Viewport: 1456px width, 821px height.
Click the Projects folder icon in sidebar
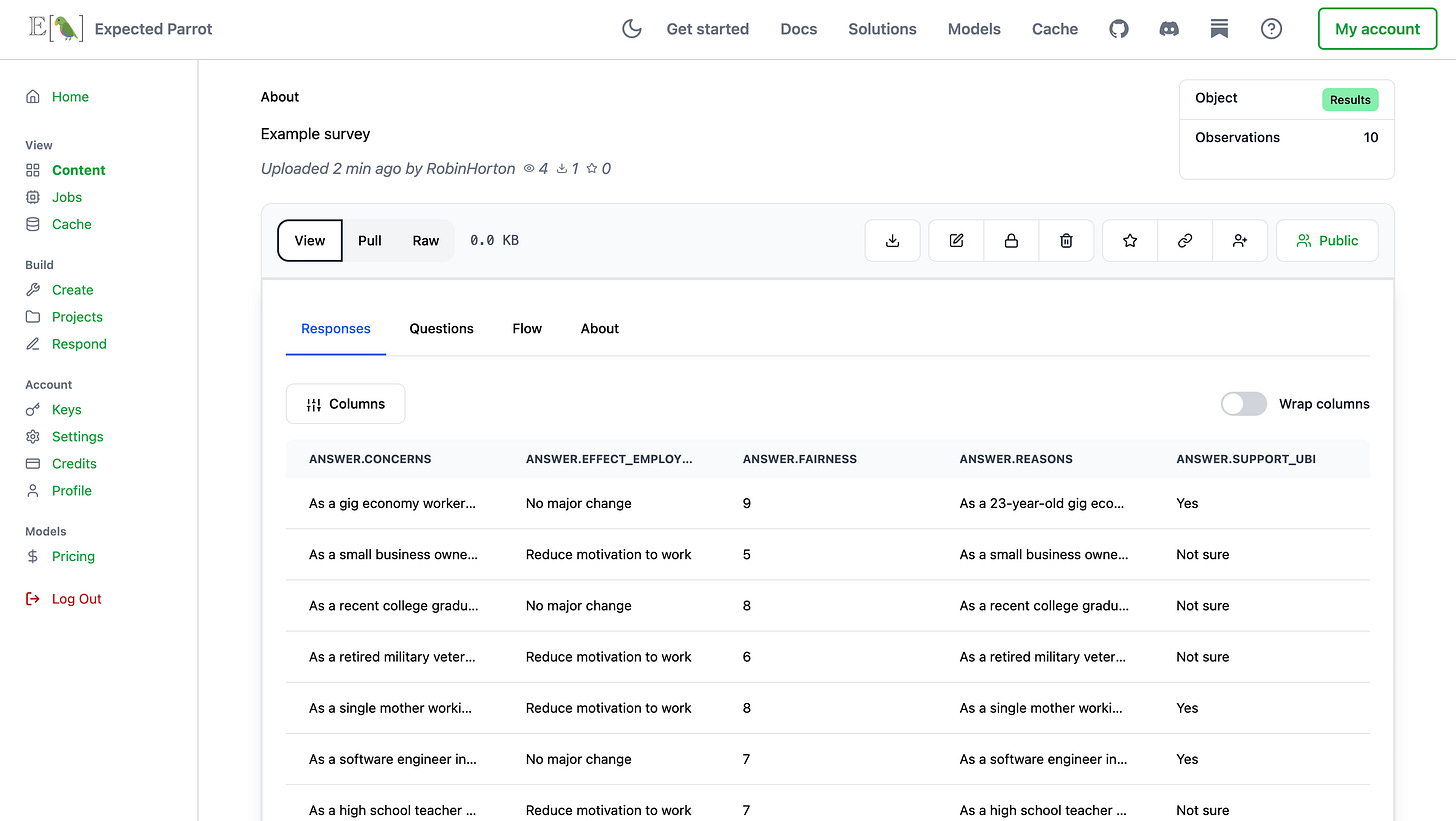tap(33, 317)
